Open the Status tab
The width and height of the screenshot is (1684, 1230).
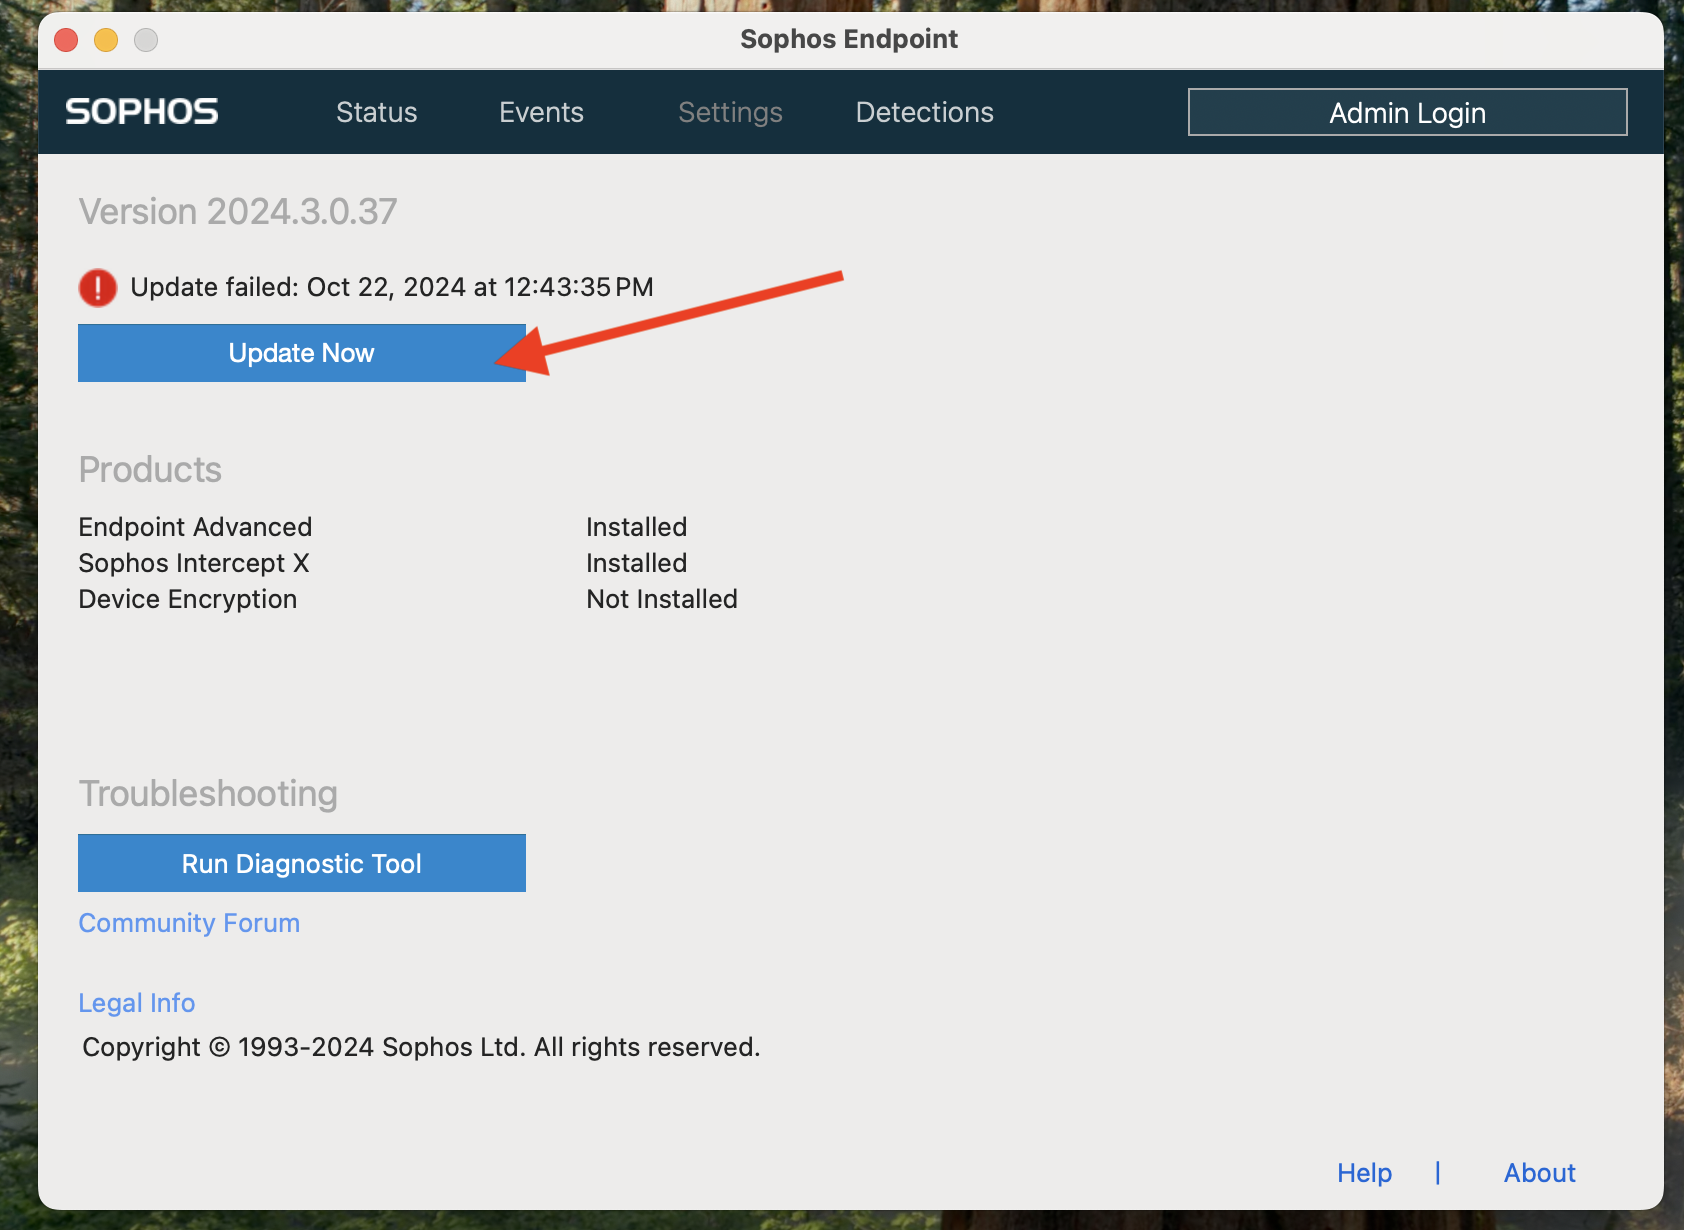(376, 112)
